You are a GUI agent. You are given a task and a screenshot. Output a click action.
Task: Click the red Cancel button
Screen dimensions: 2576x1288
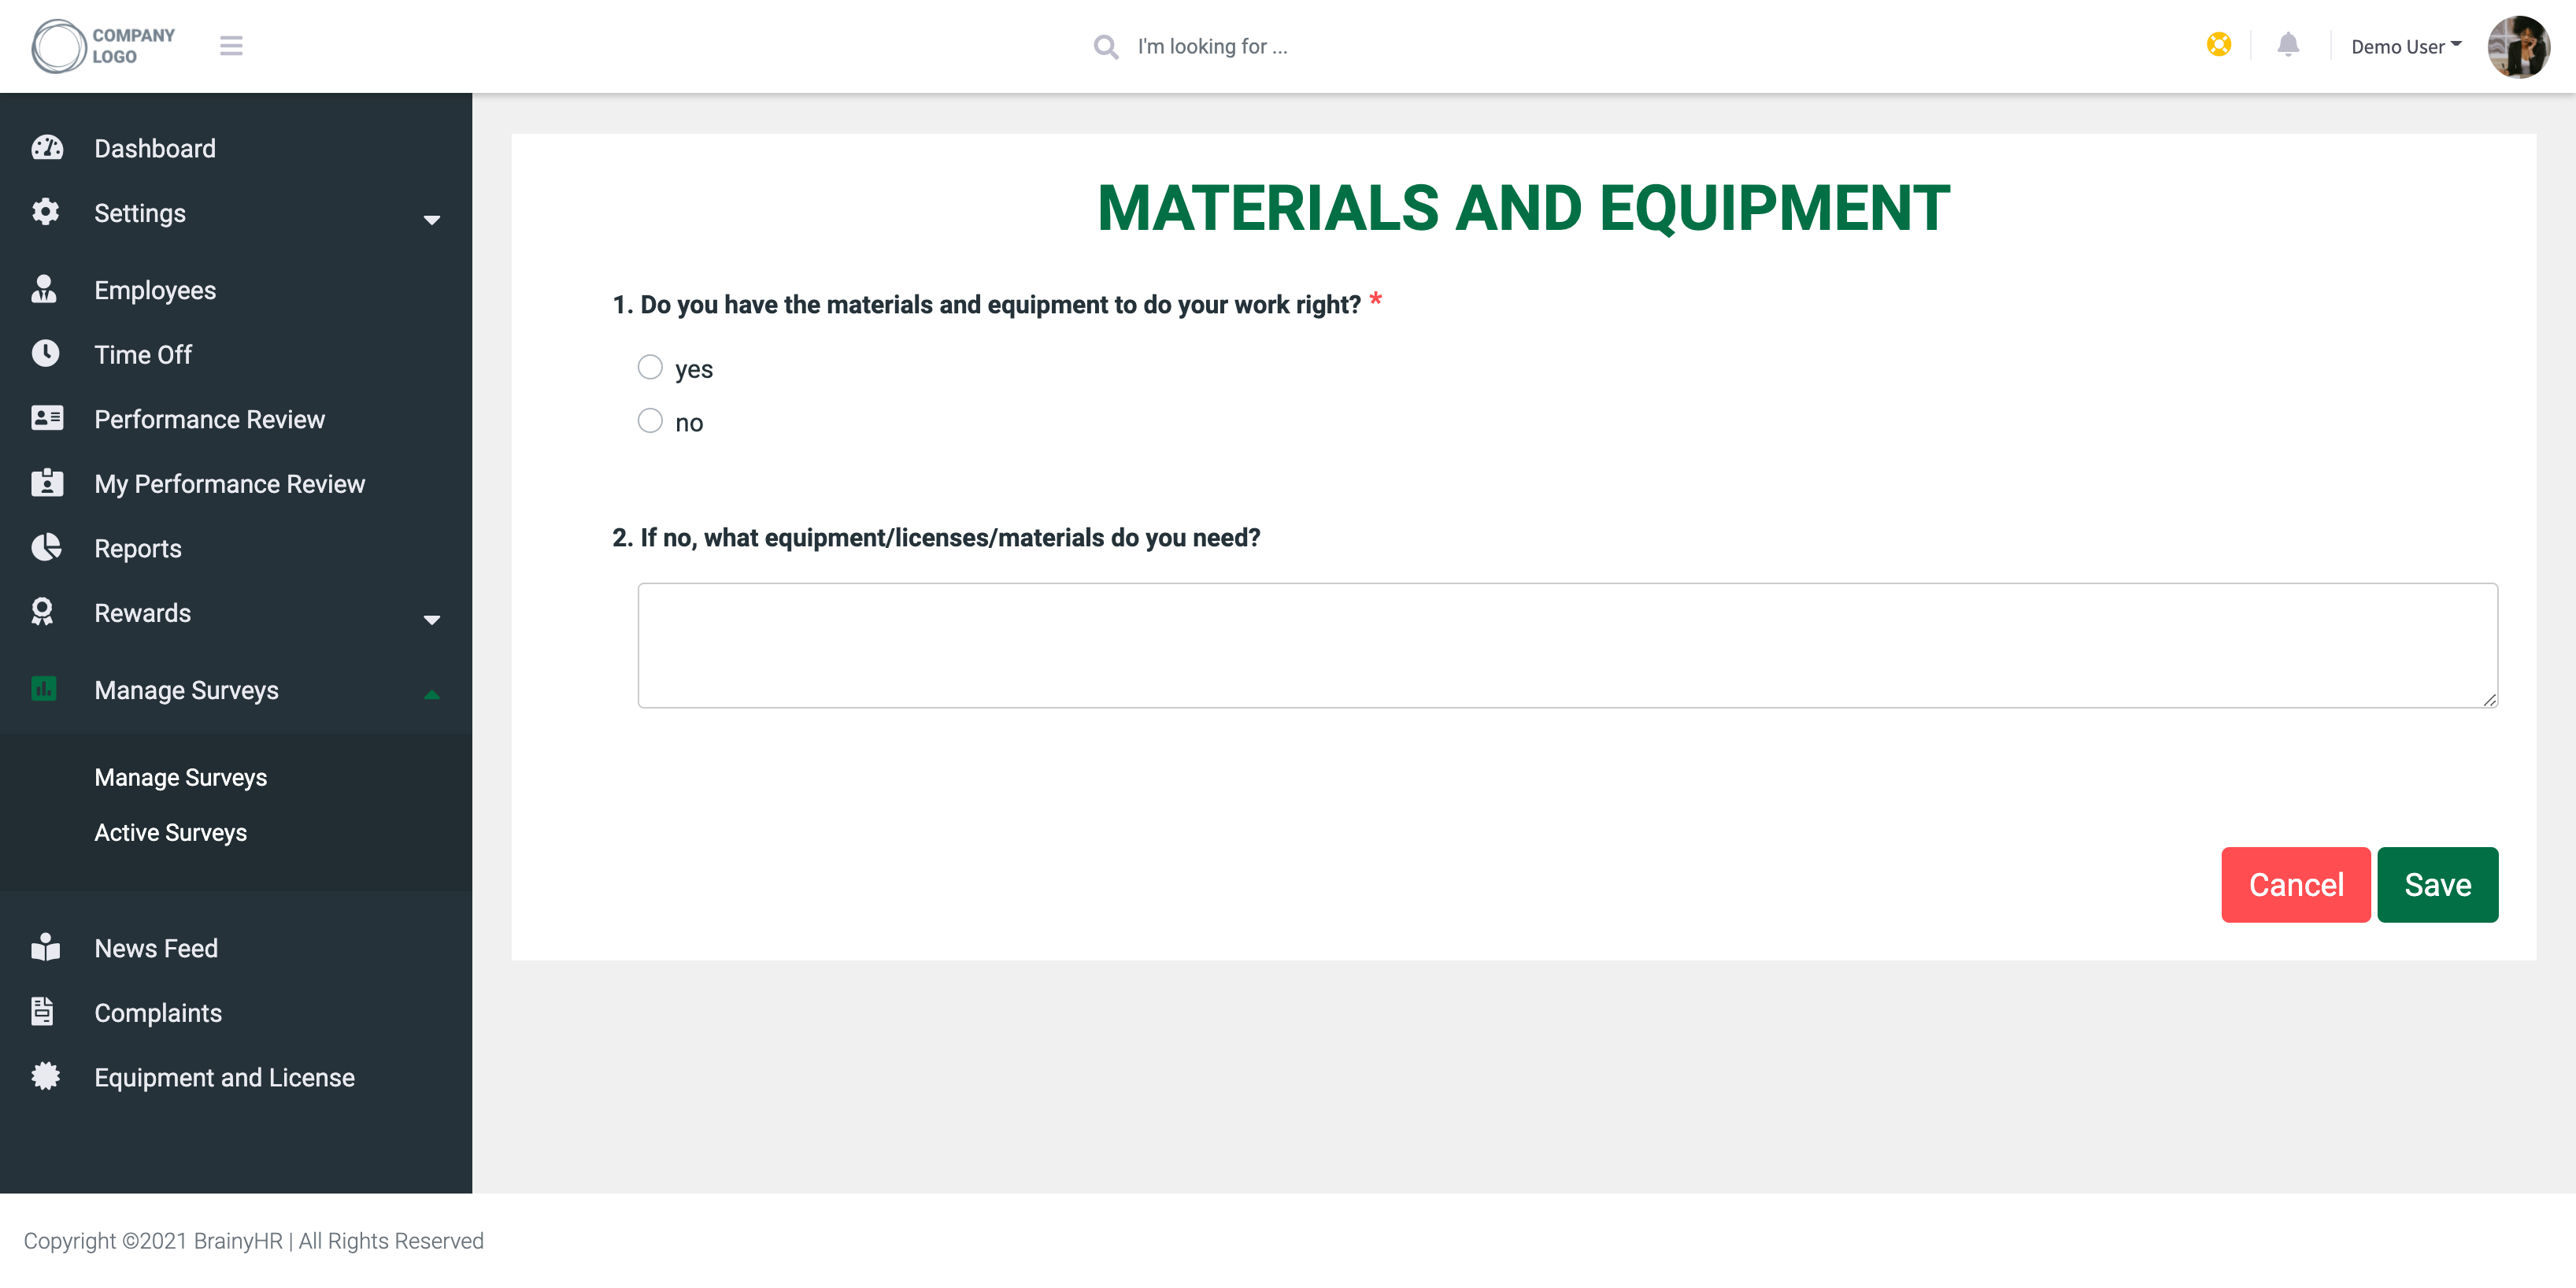[2295, 884]
